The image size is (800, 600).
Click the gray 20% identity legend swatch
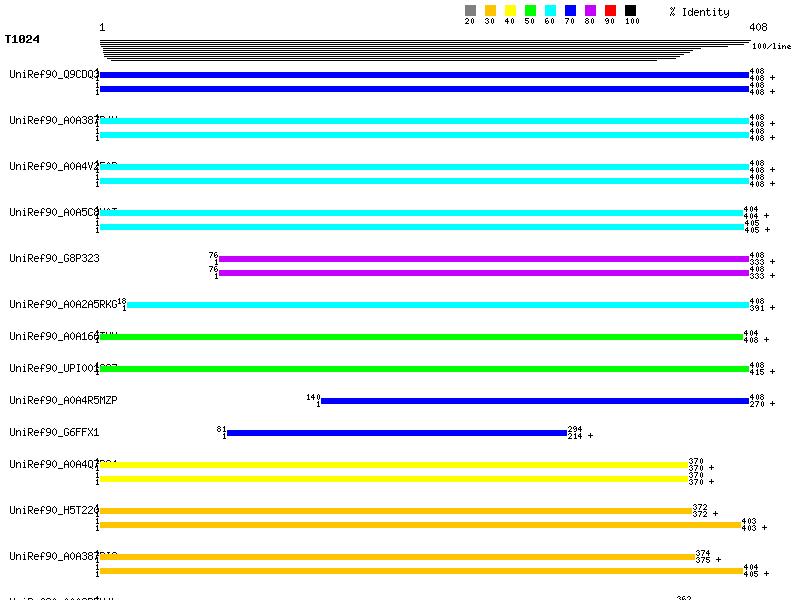tap(470, 11)
